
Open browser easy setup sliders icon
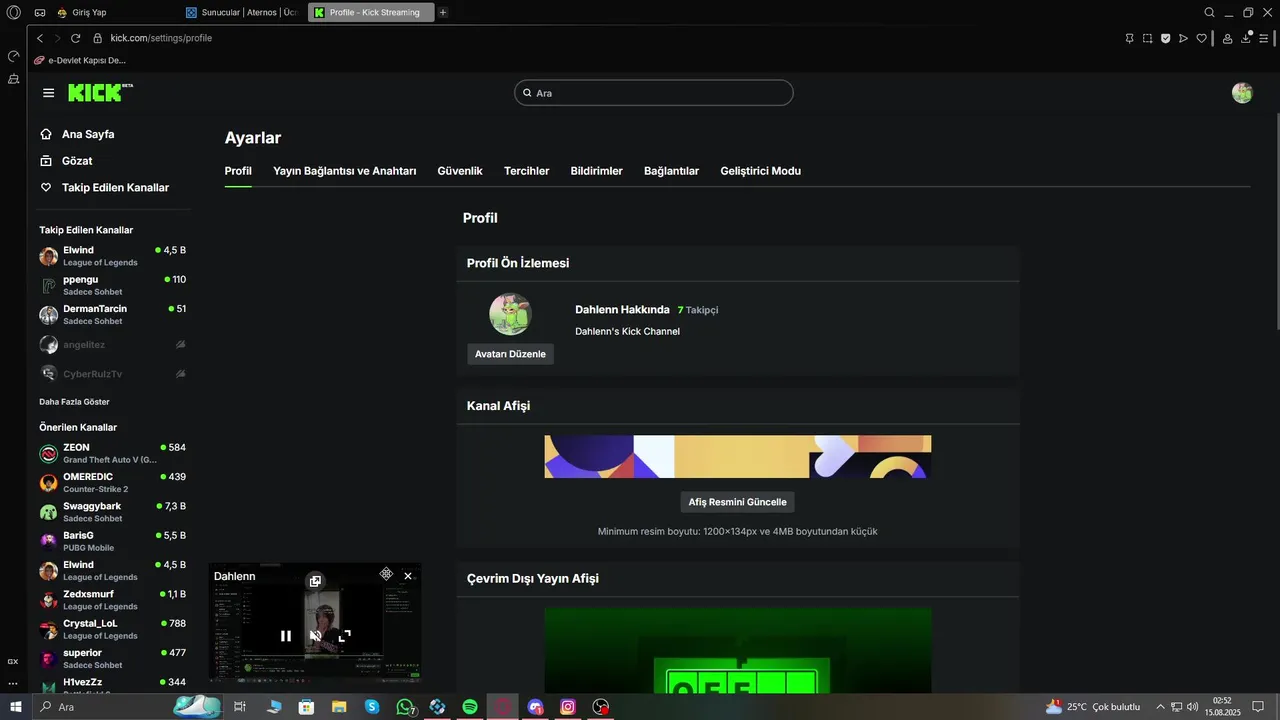click(x=1265, y=38)
